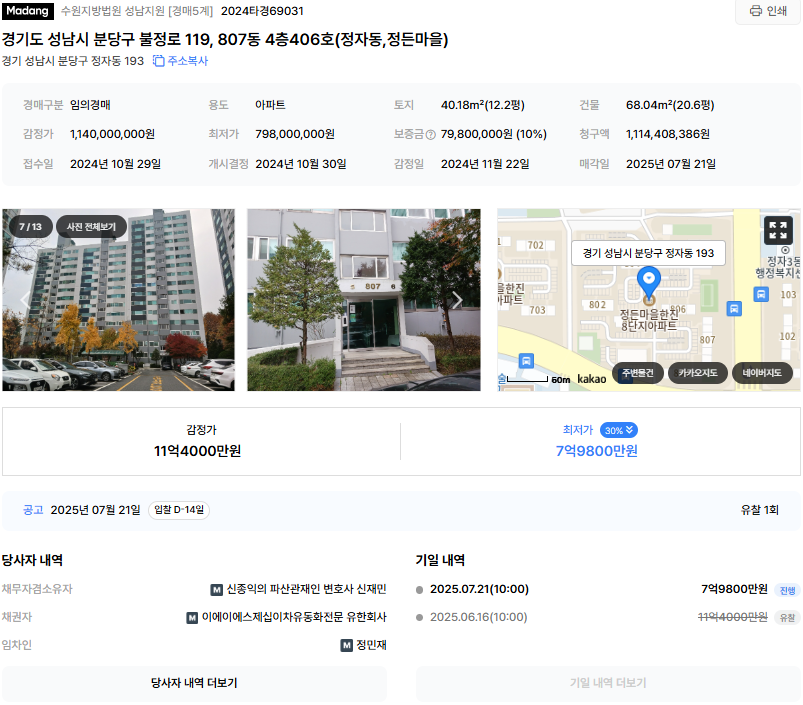This screenshot has height=705, width=803.
Task: Click the Madang logo badge
Action: click(28, 11)
